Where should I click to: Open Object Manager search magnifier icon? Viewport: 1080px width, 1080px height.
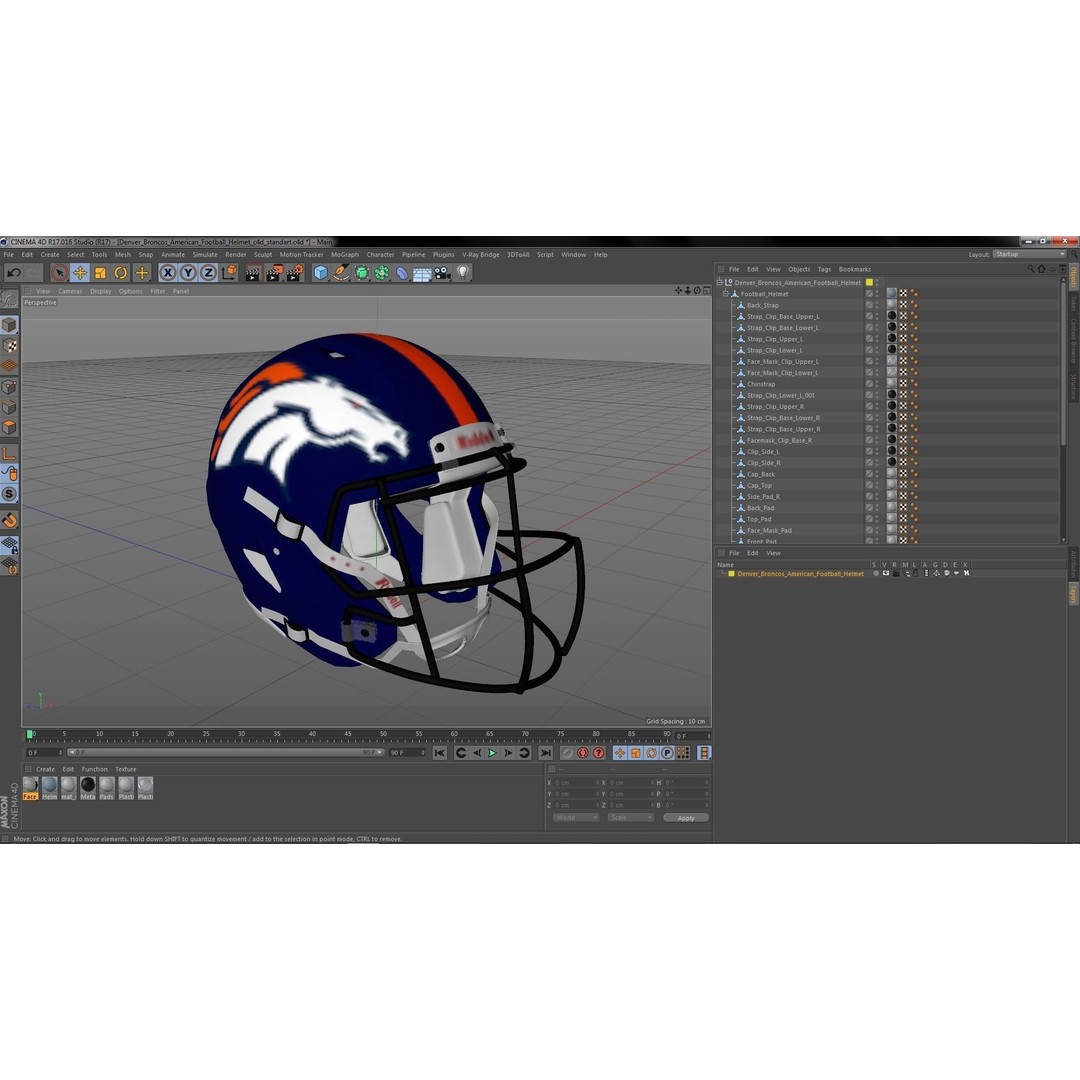(x=1031, y=269)
